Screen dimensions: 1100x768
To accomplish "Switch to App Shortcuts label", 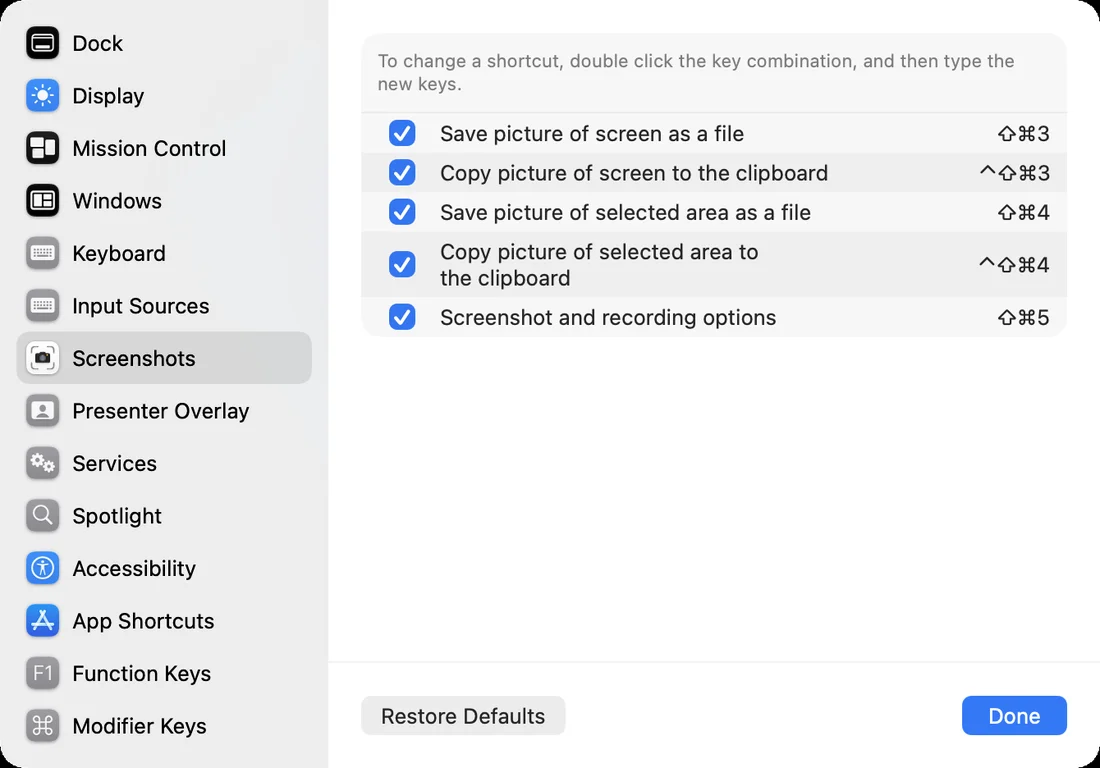I will [x=143, y=621].
